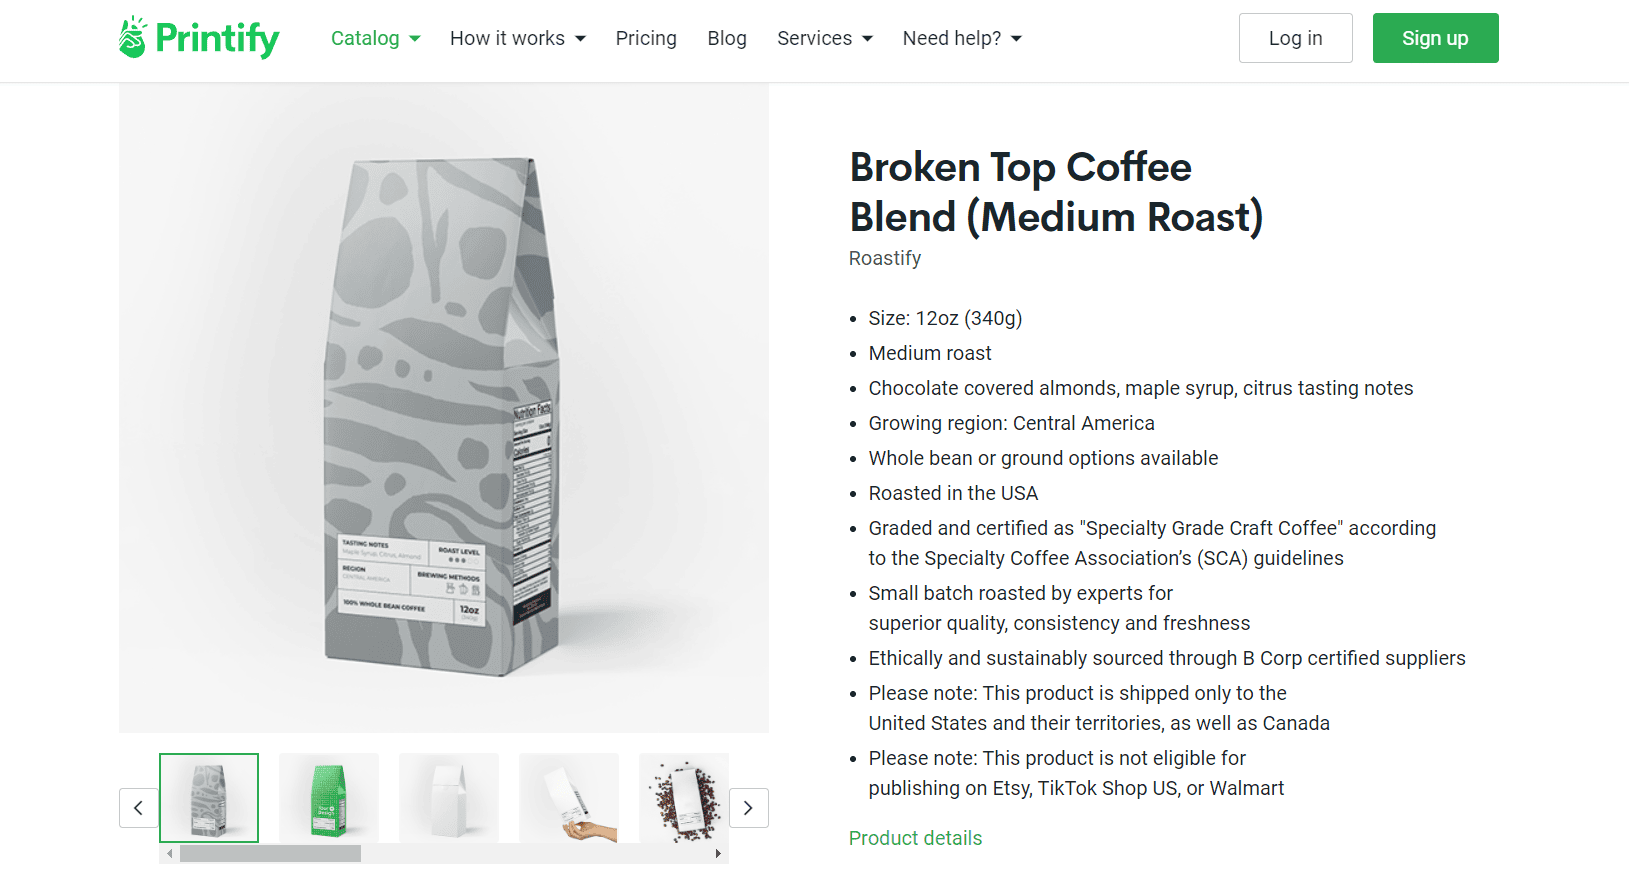Open the Product details link
Screen dimensions: 1629x893
[914, 838]
